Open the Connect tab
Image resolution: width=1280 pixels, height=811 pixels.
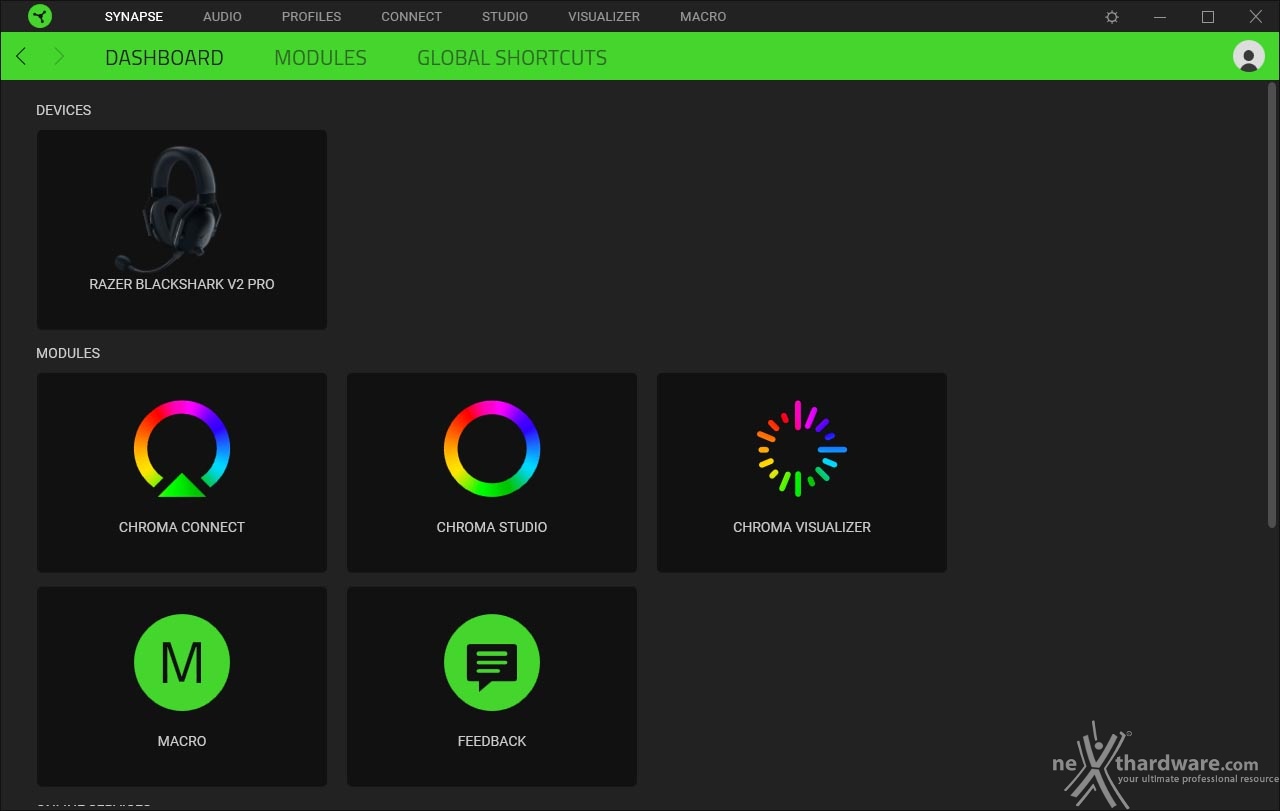[x=411, y=17]
